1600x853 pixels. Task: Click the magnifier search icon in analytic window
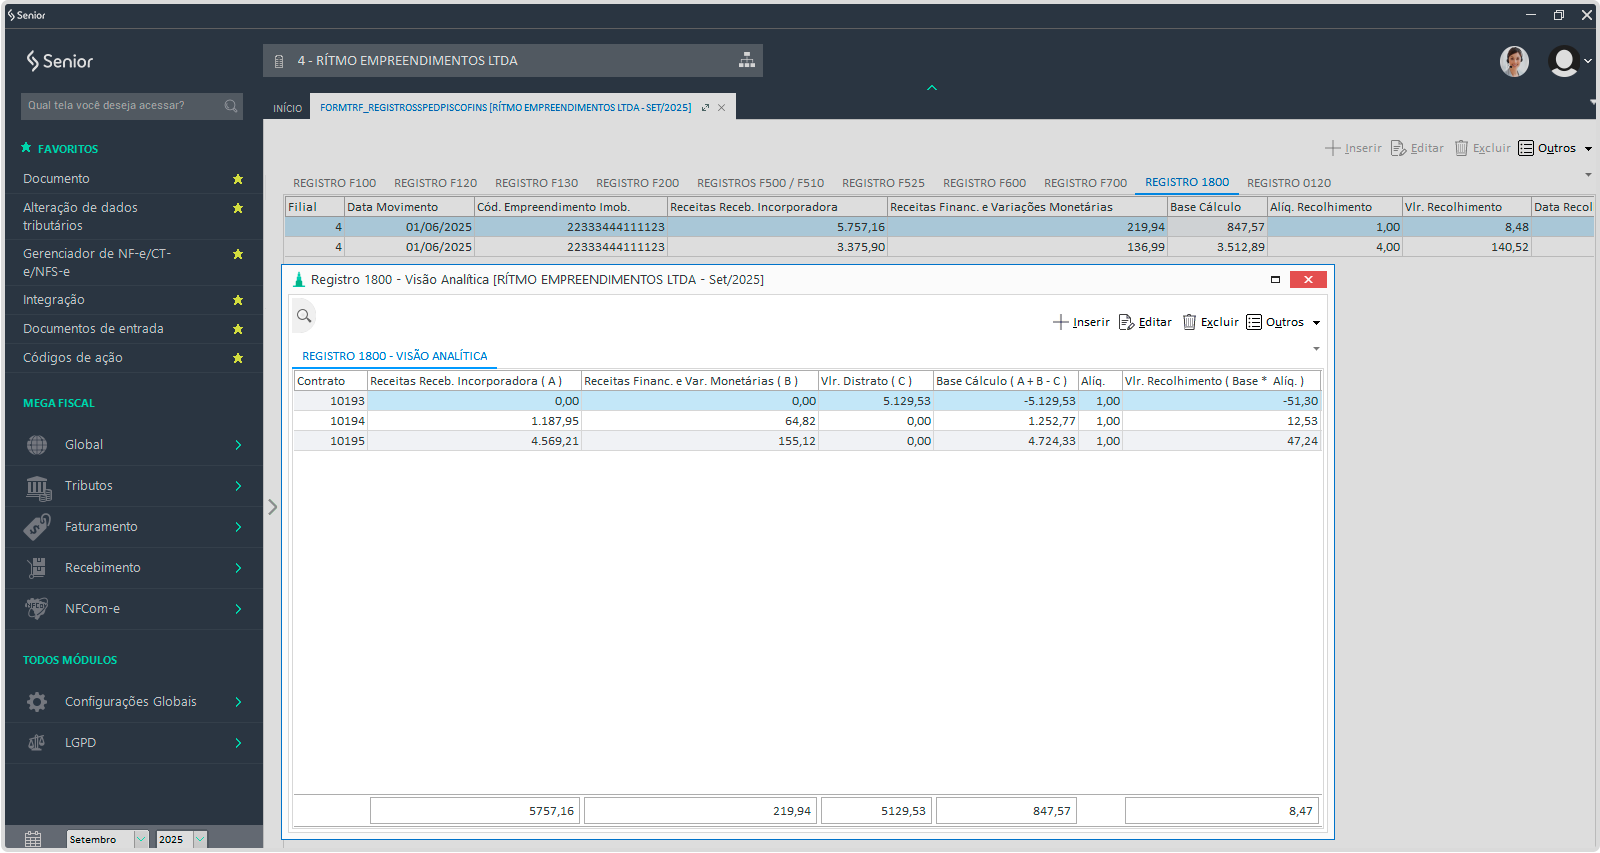tap(304, 316)
